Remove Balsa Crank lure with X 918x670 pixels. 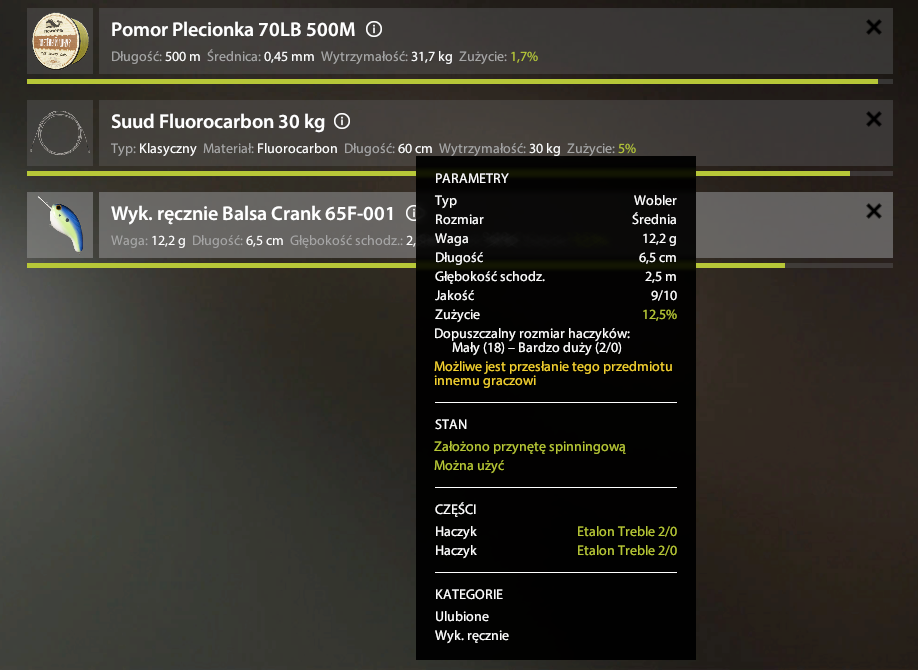874,211
